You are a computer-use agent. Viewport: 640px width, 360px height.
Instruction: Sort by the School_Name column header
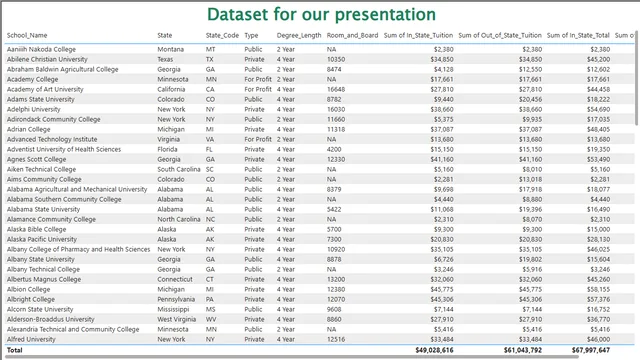(x=27, y=36)
